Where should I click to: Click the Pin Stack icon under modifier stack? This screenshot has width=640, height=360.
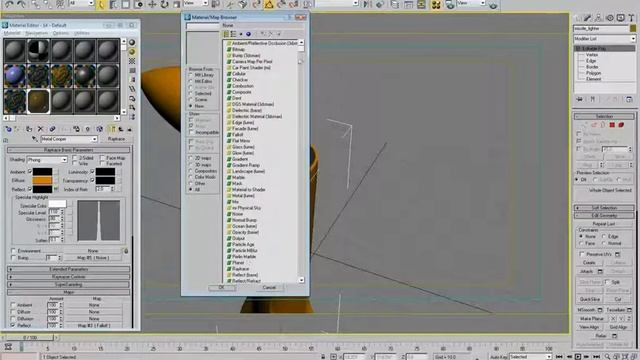(579, 99)
